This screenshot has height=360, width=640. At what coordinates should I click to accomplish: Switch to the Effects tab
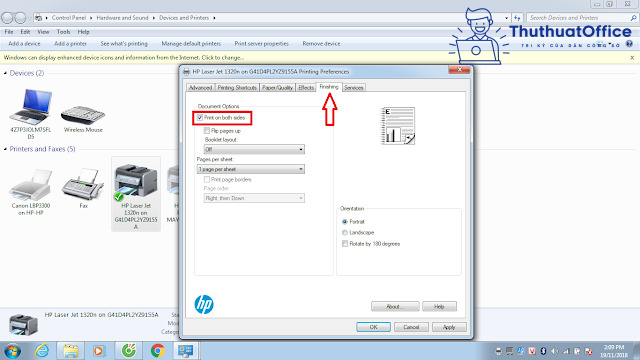[306, 88]
